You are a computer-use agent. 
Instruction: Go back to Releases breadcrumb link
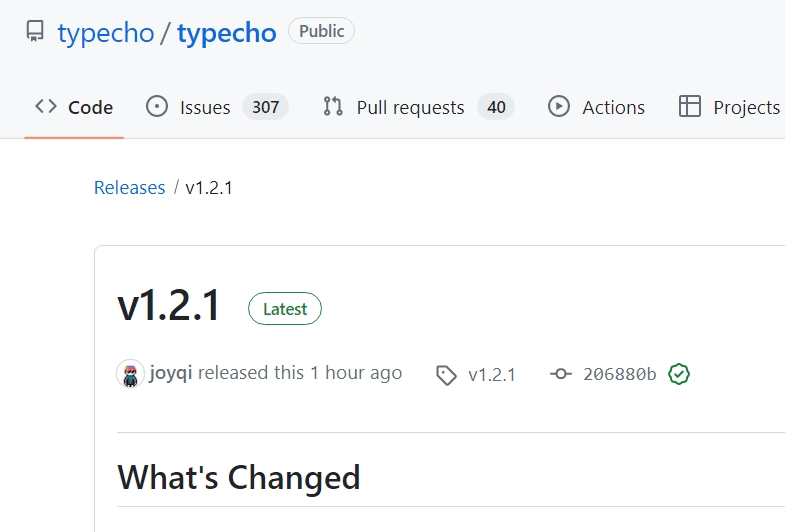130,188
